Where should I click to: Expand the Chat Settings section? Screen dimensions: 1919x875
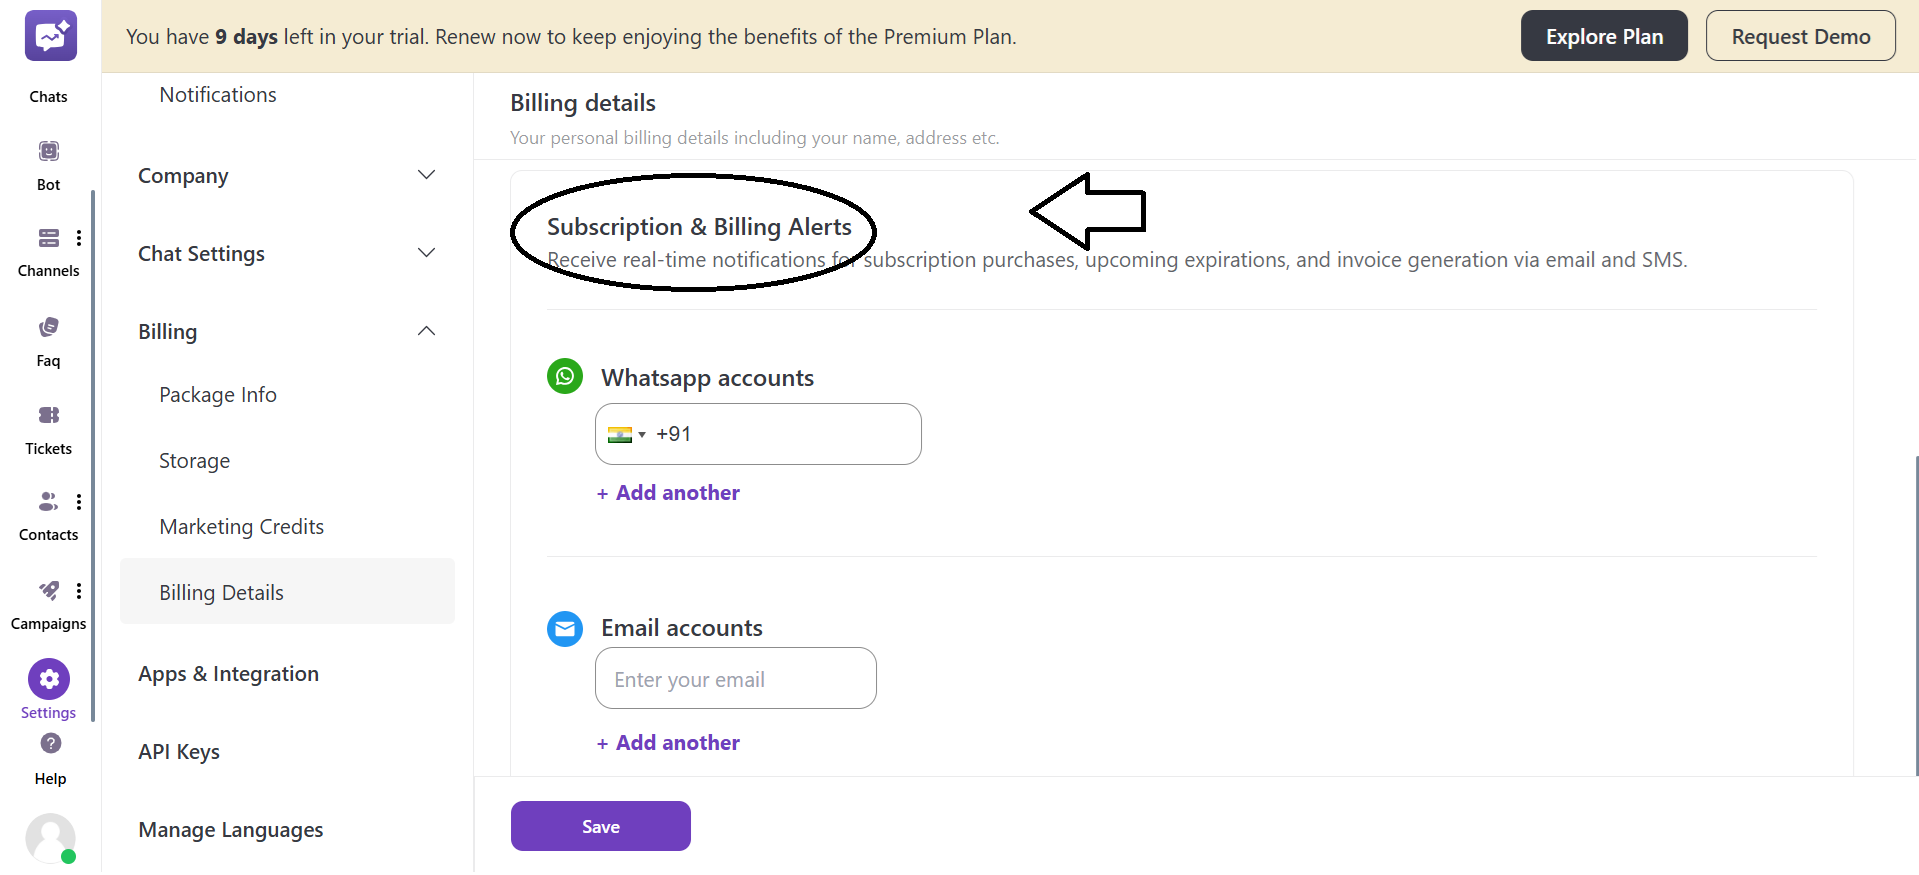pos(426,253)
